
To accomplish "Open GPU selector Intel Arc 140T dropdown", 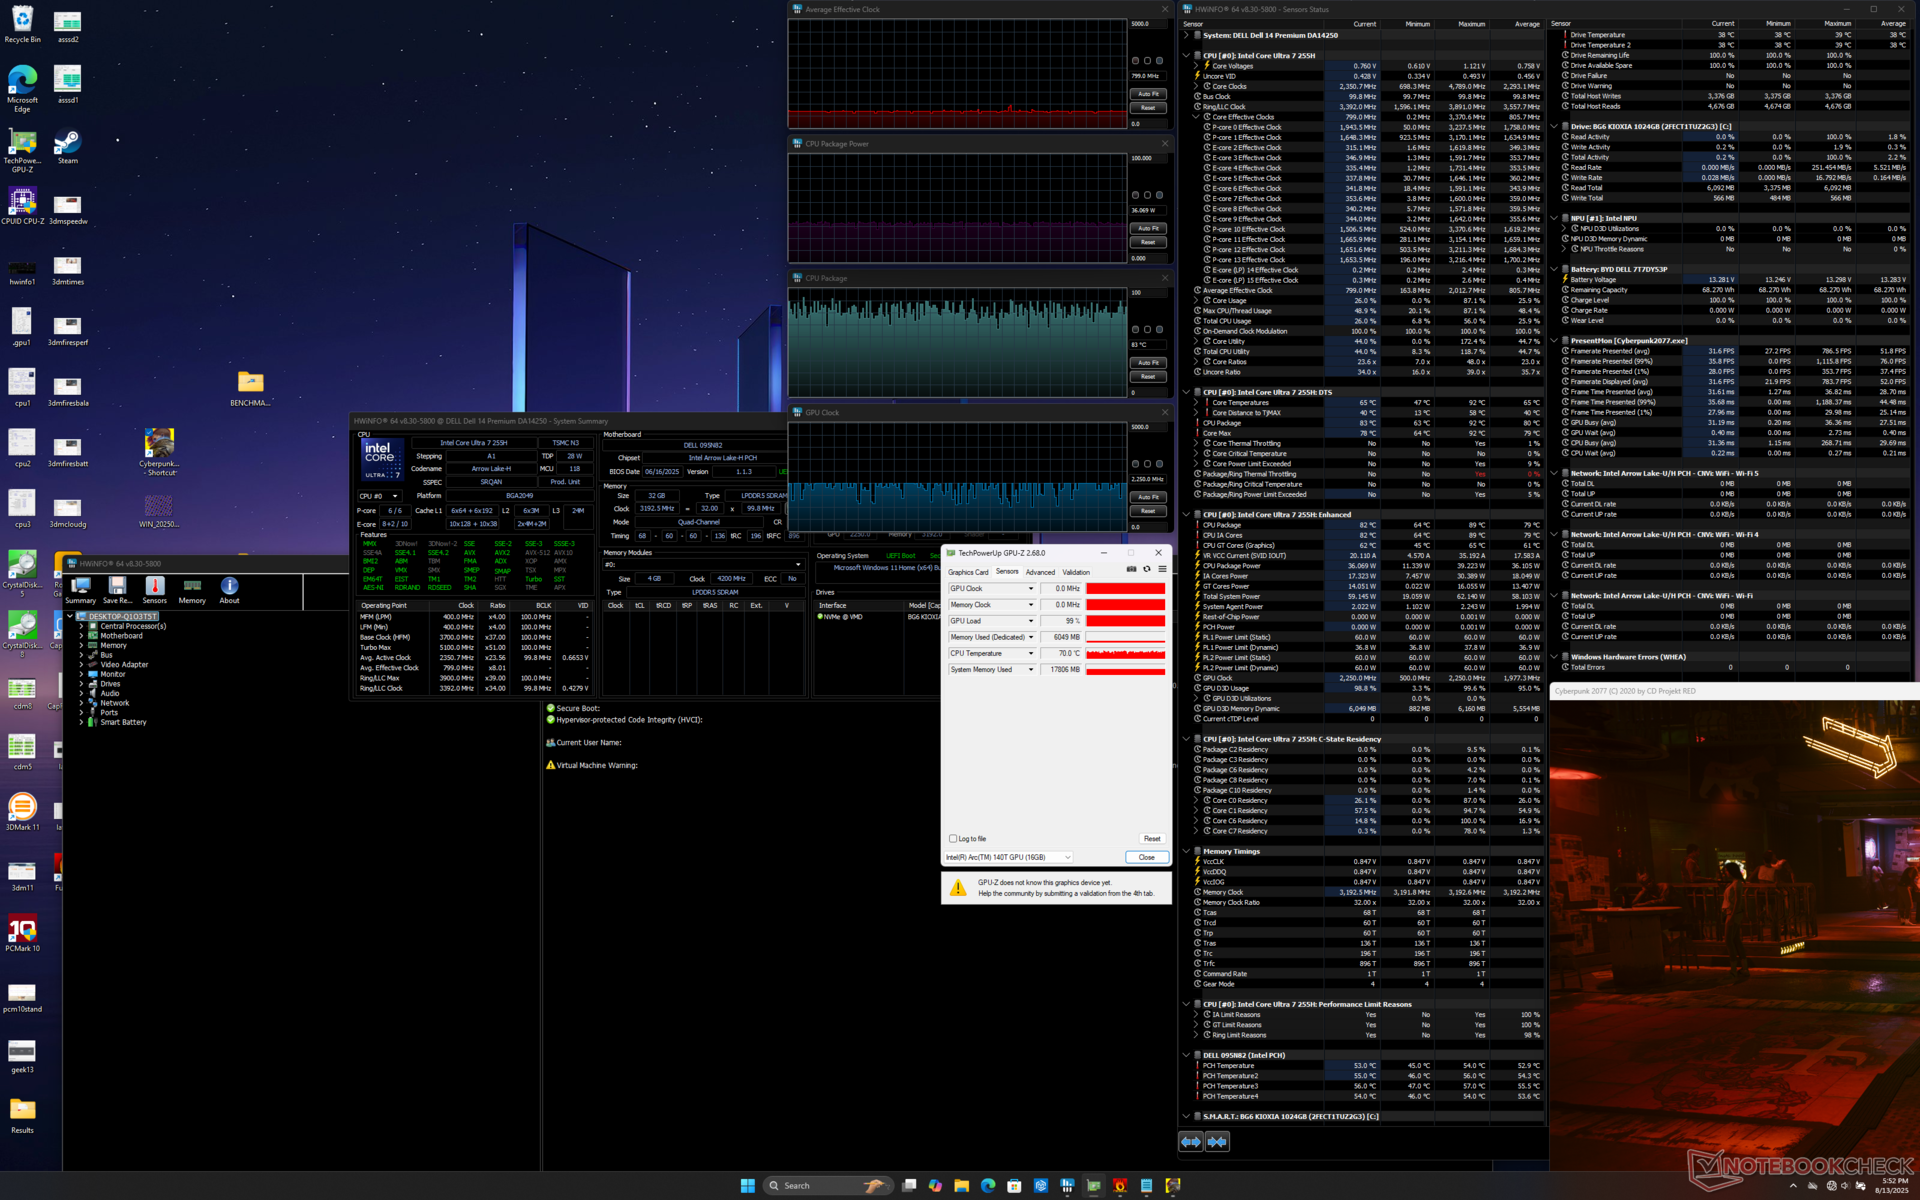I will click(x=1009, y=857).
